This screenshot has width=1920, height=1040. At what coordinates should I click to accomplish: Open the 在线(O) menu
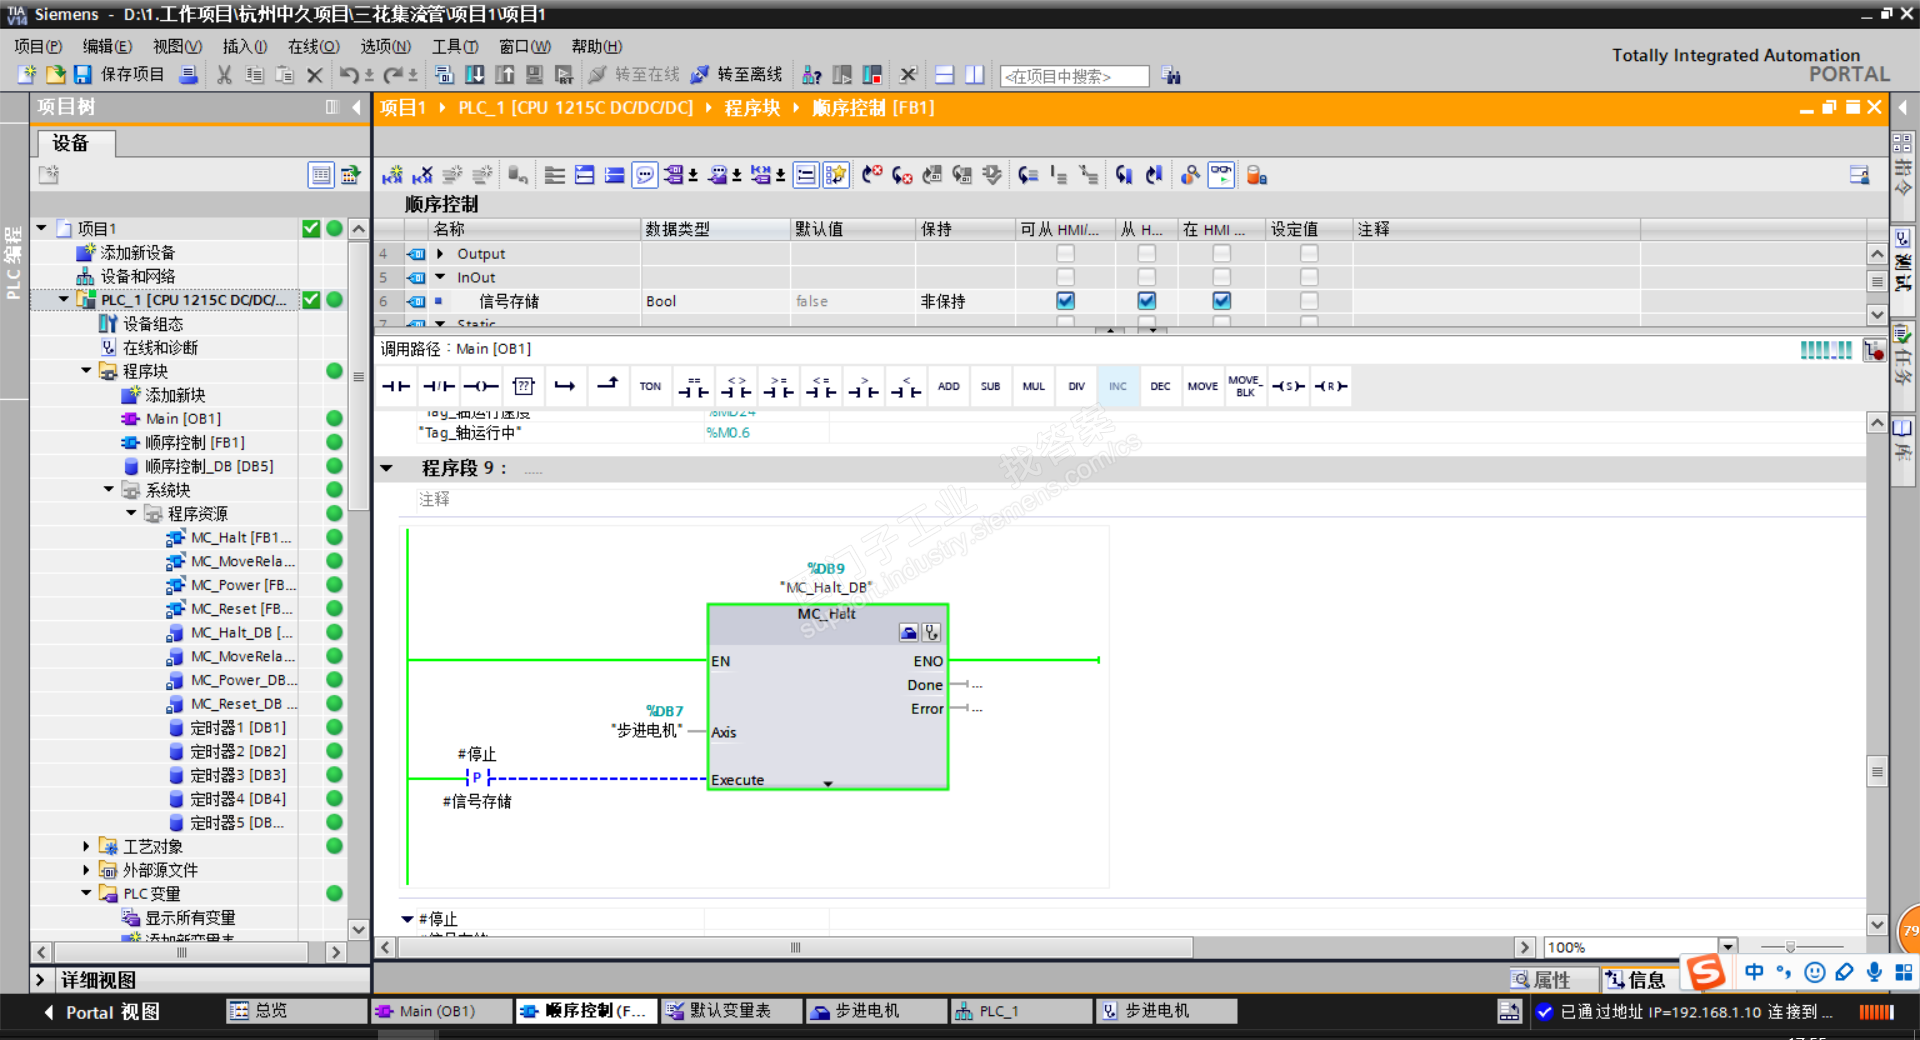313,46
